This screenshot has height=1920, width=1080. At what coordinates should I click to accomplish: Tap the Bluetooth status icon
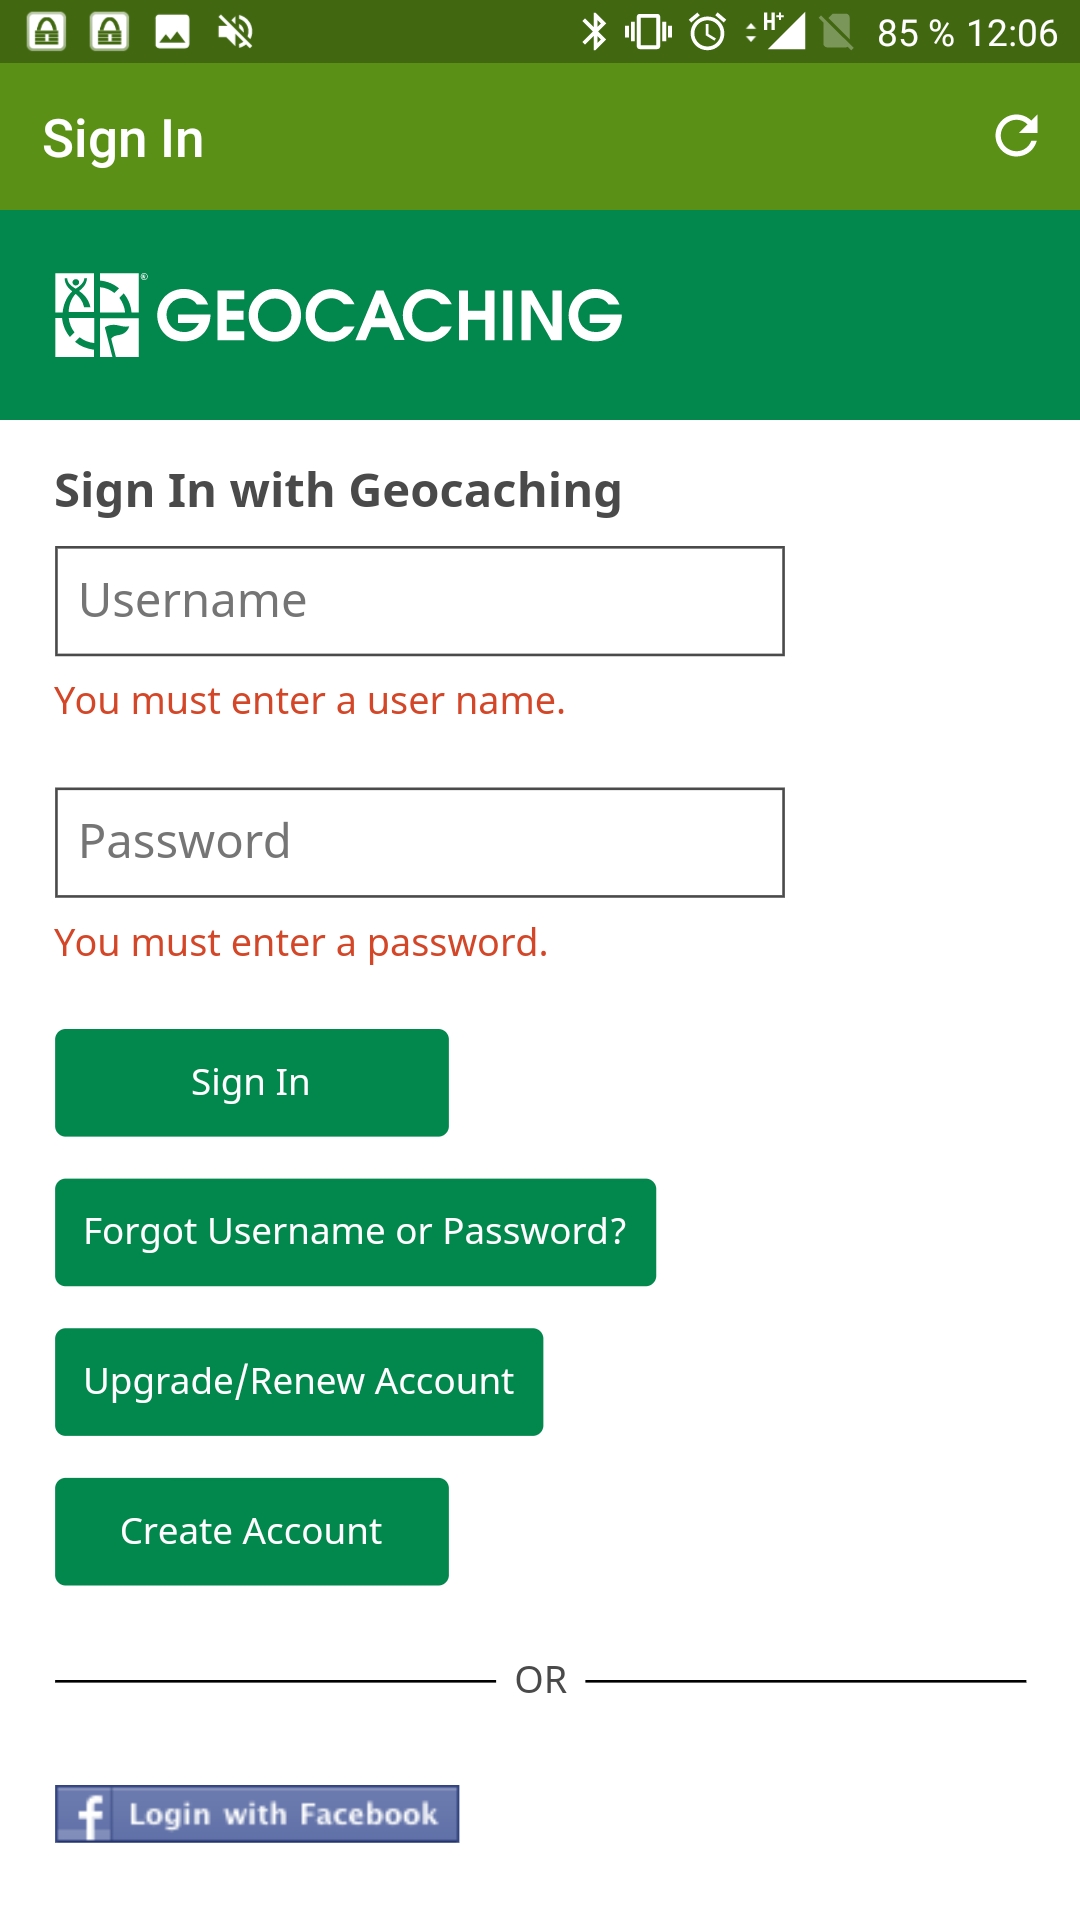click(594, 32)
